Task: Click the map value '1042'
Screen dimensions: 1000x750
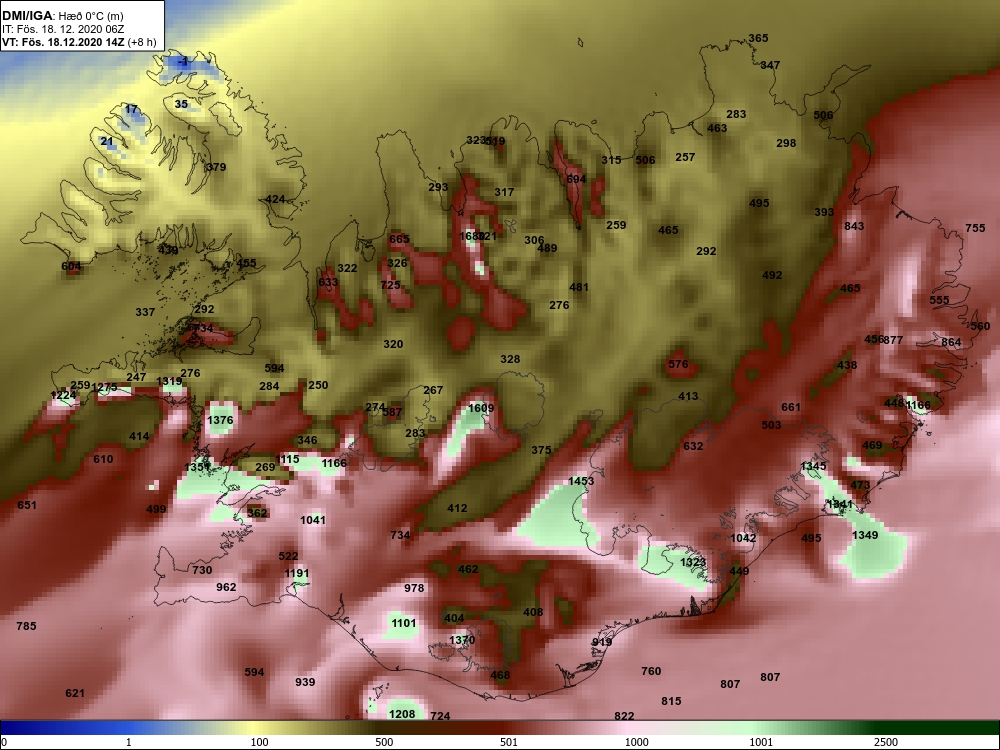Action: click(743, 538)
